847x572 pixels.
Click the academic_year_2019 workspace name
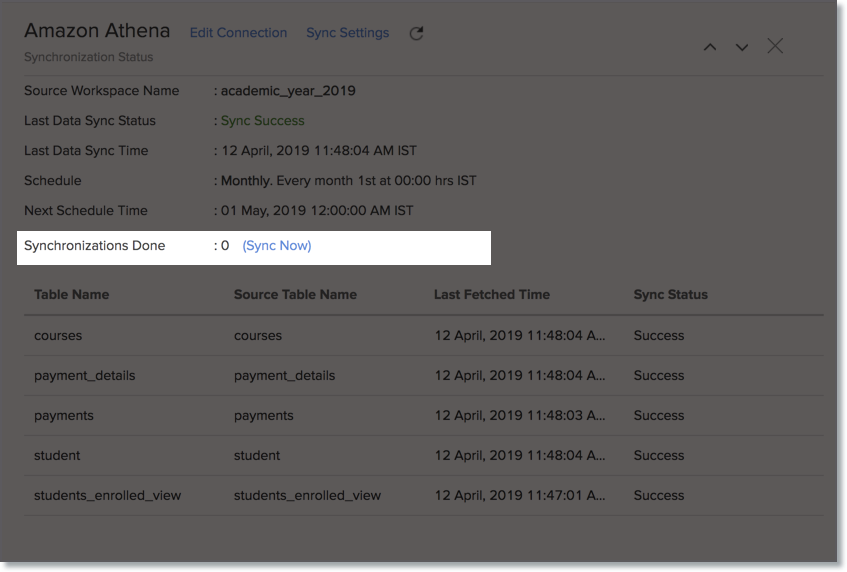tap(288, 91)
